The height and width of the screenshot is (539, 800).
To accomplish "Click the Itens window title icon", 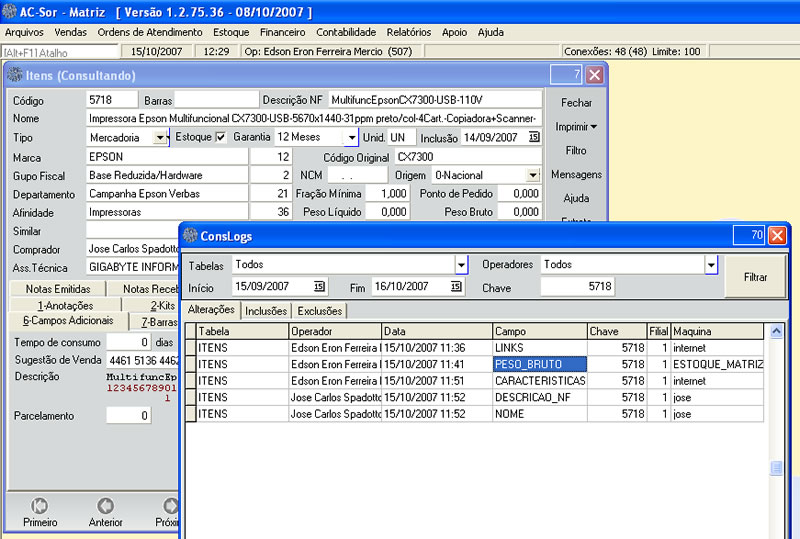I will [15, 75].
